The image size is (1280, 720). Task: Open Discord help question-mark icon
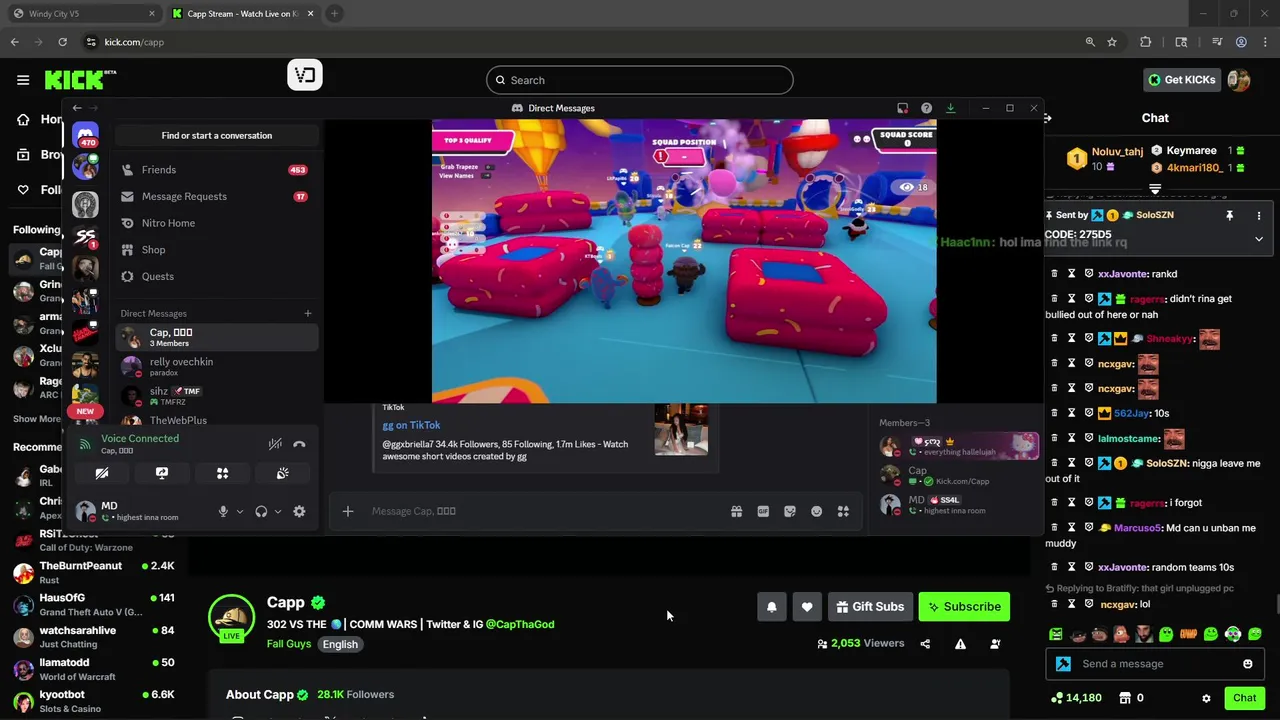(x=926, y=108)
